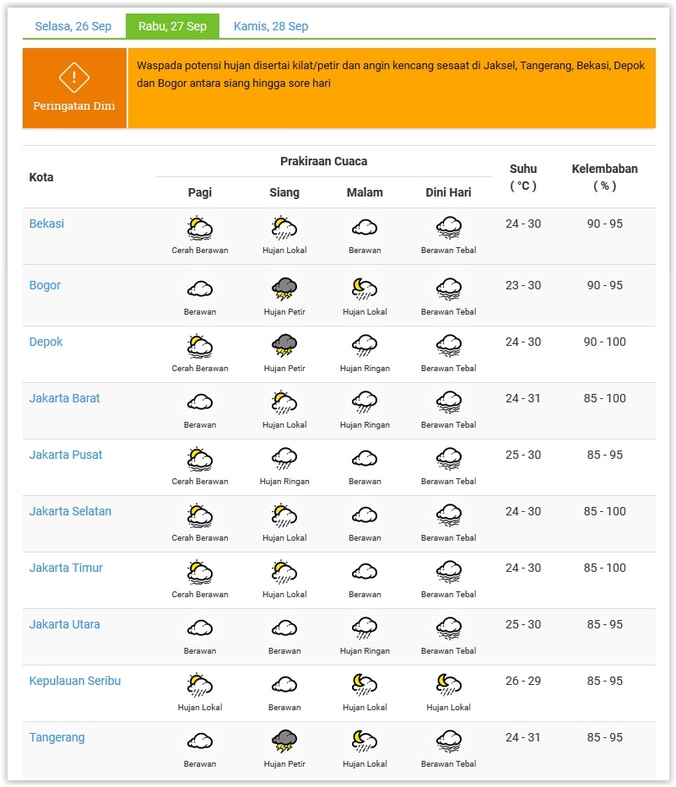Viewport: 676px width, 787px height.
Task: Open the Kepulauan Seribu city link
Action: click(x=75, y=681)
